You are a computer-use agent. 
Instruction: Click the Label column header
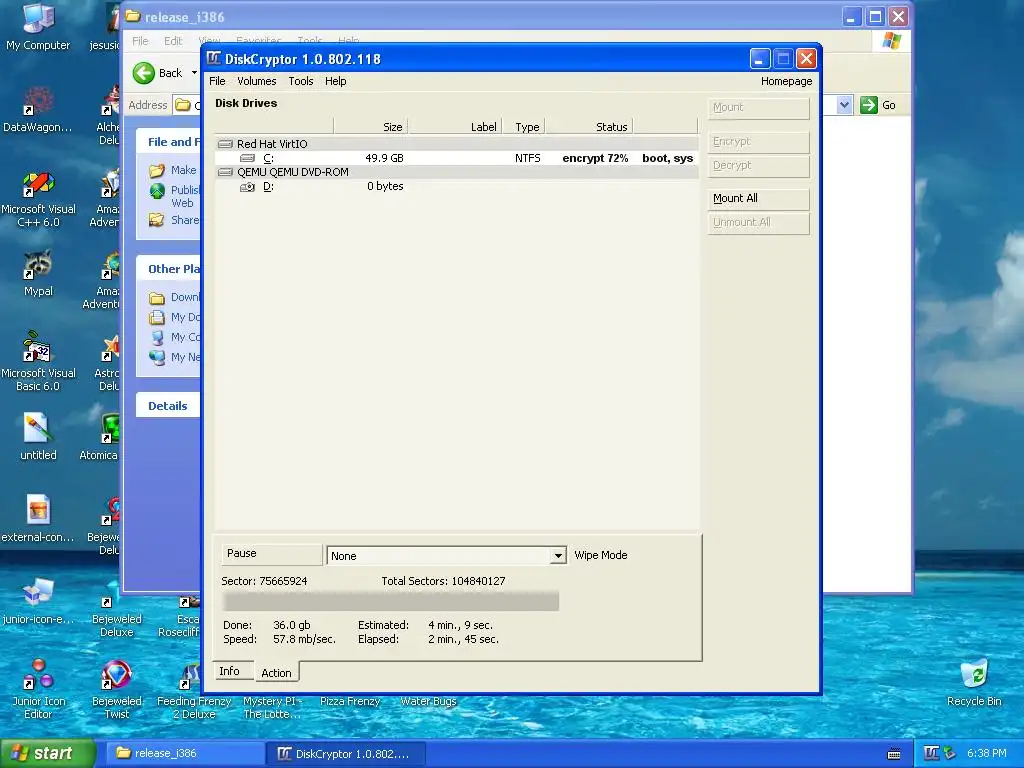(x=455, y=127)
